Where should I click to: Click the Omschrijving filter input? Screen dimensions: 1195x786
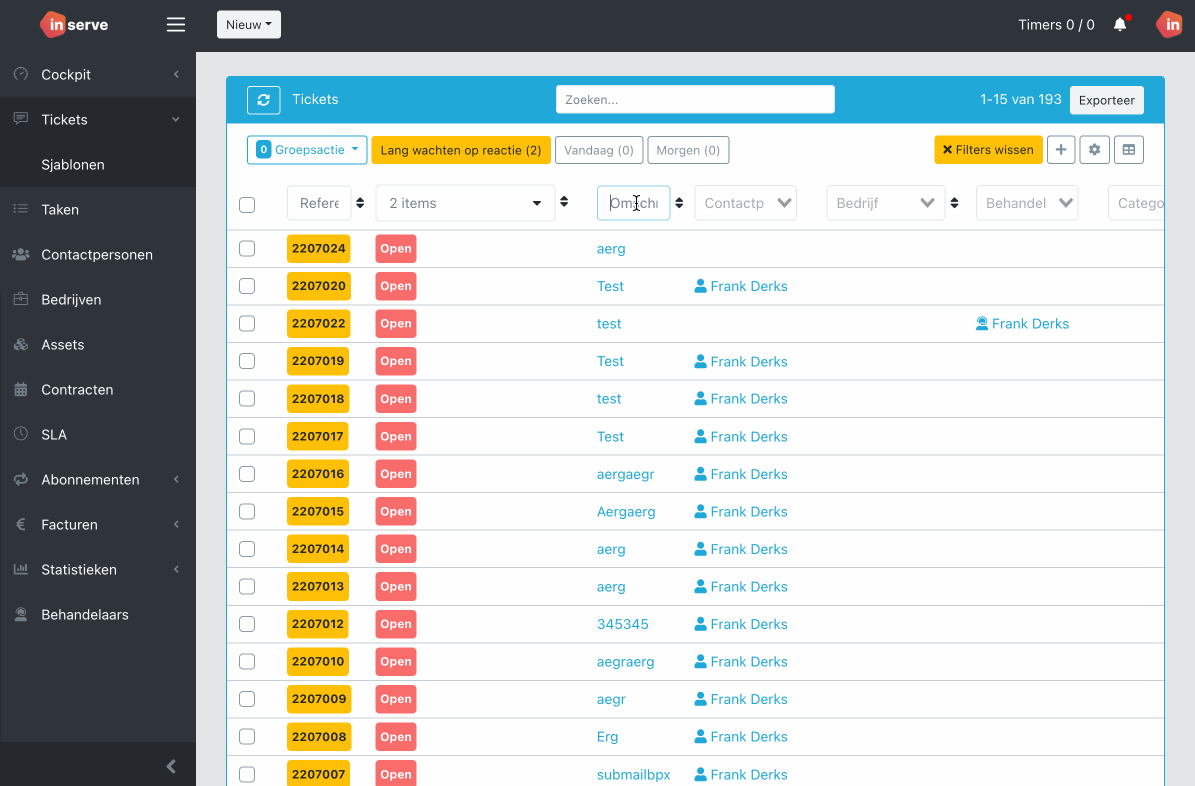pyautogui.click(x=633, y=203)
